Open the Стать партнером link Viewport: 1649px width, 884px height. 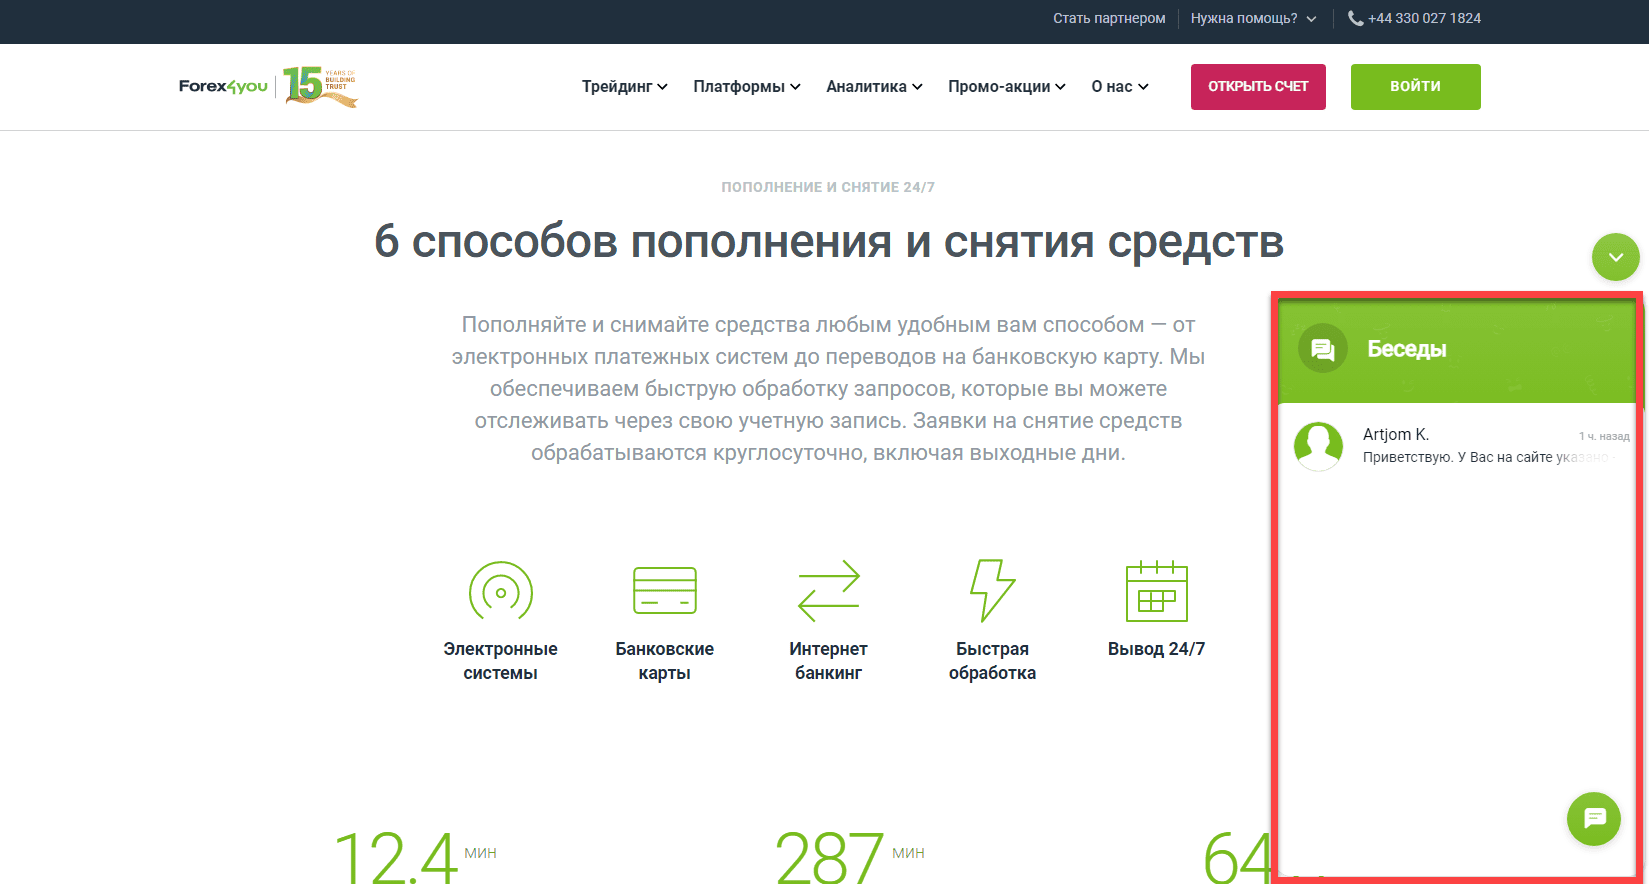tap(1109, 18)
